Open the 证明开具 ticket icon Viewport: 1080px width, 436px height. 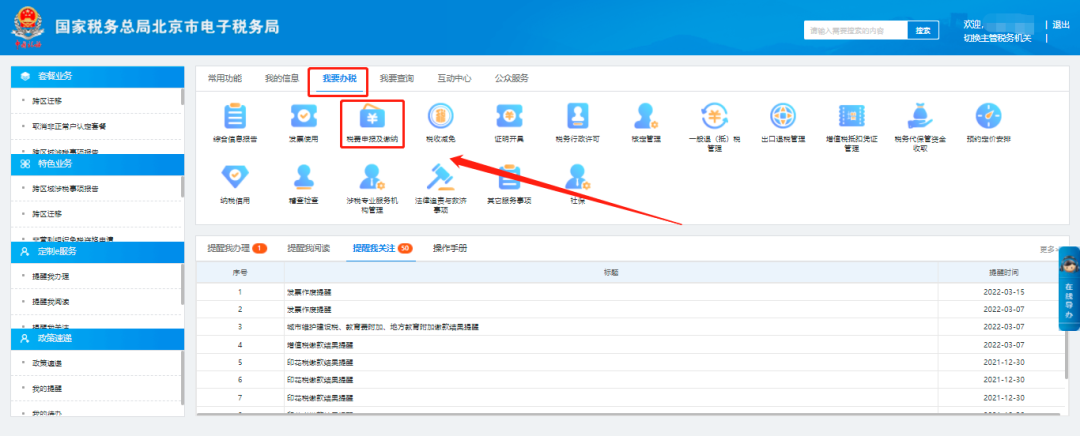click(509, 116)
